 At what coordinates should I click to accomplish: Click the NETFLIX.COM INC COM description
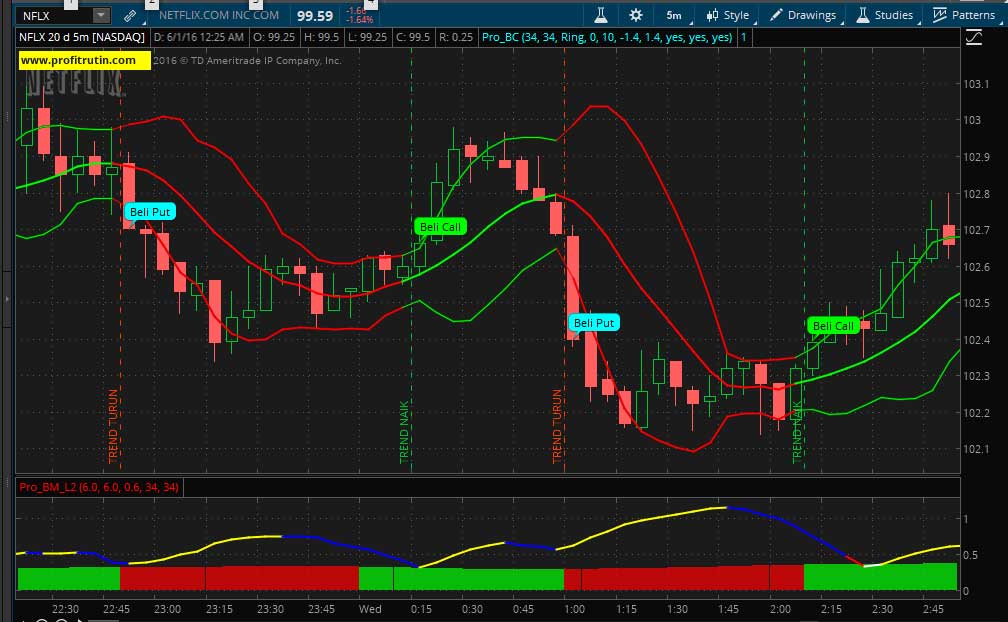pyautogui.click(x=219, y=15)
